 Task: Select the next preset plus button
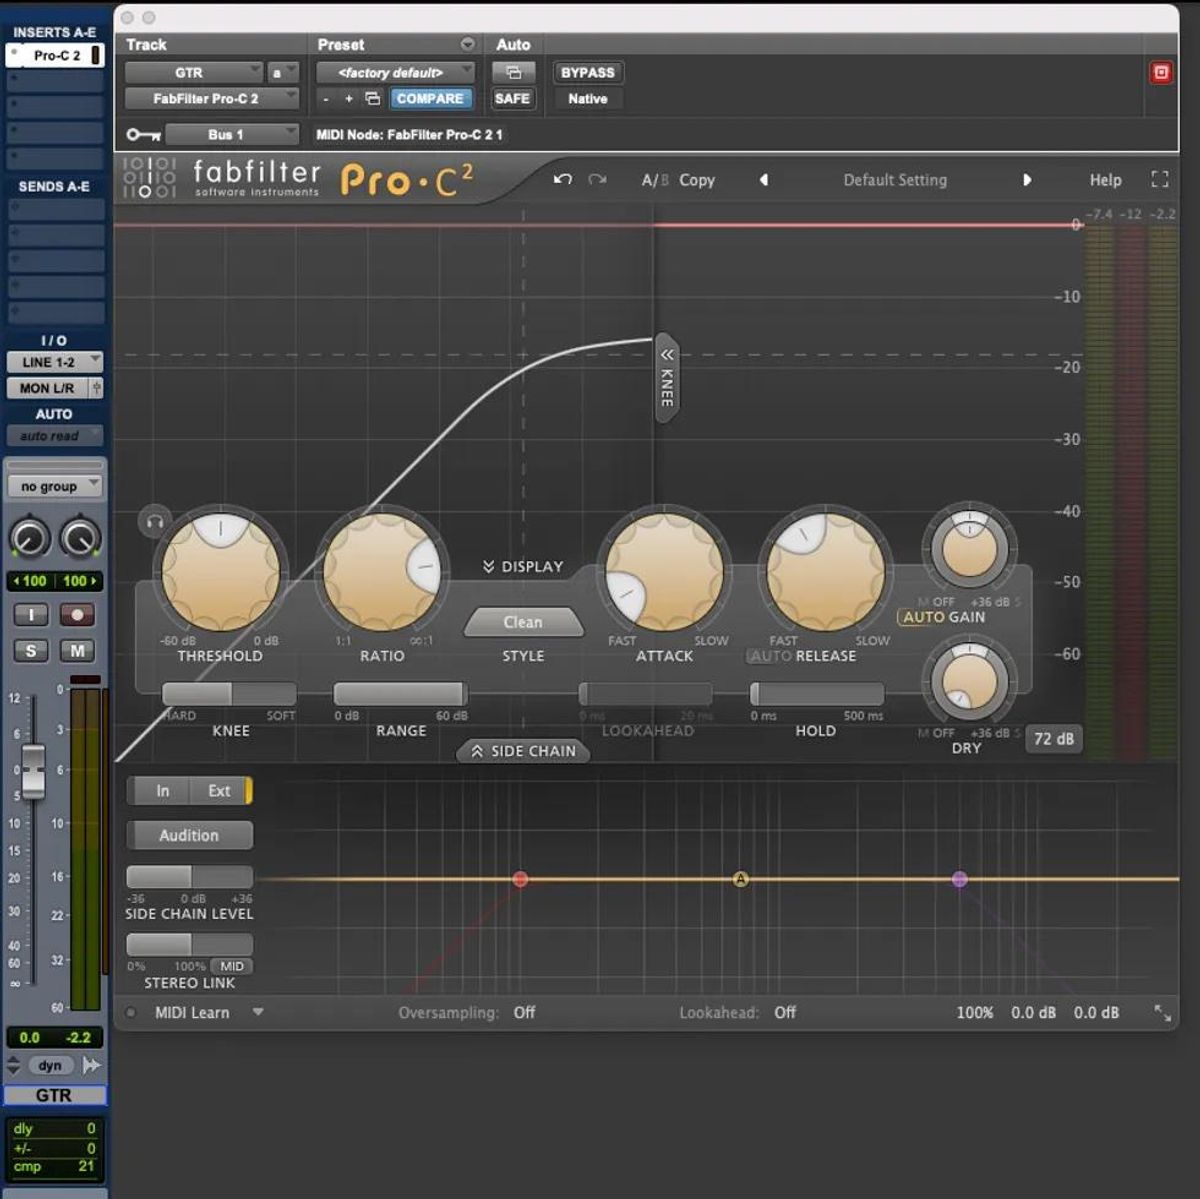point(348,99)
